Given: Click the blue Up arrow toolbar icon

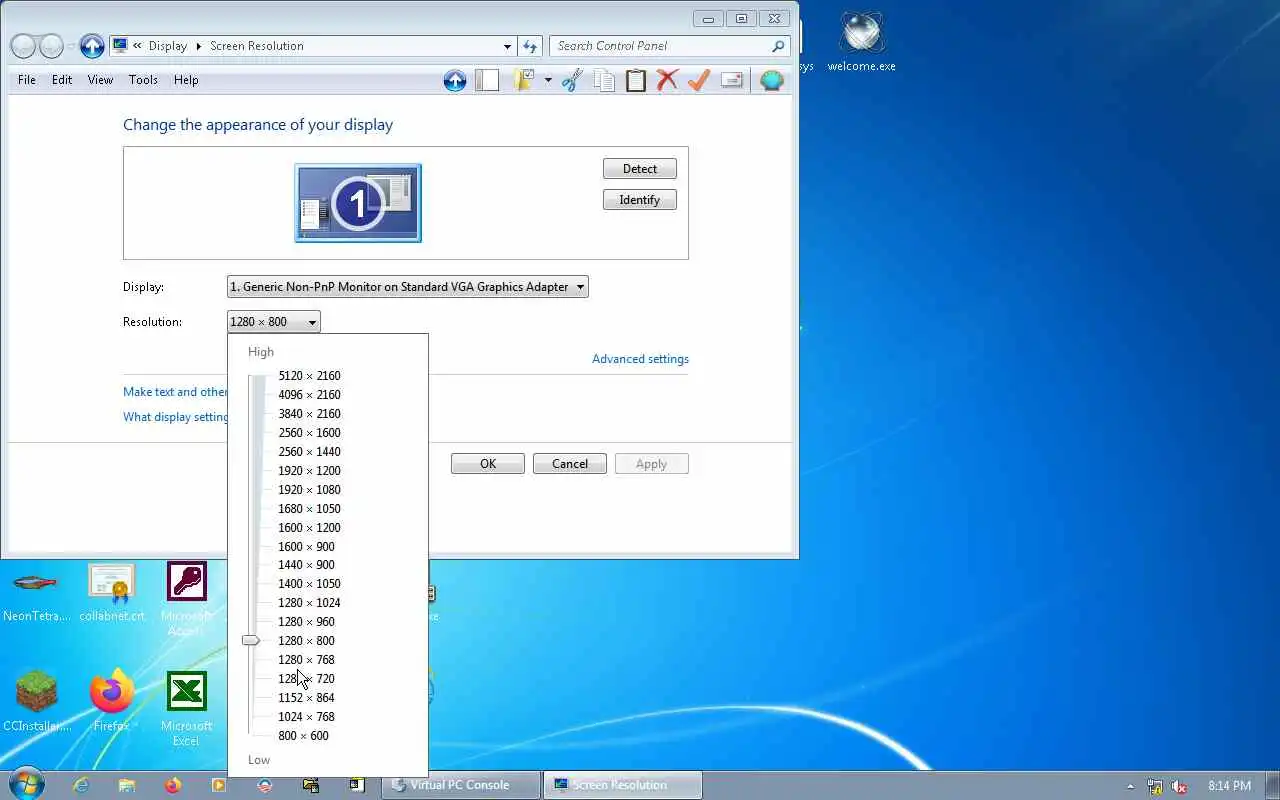Looking at the screenshot, I should (x=455, y=80).
